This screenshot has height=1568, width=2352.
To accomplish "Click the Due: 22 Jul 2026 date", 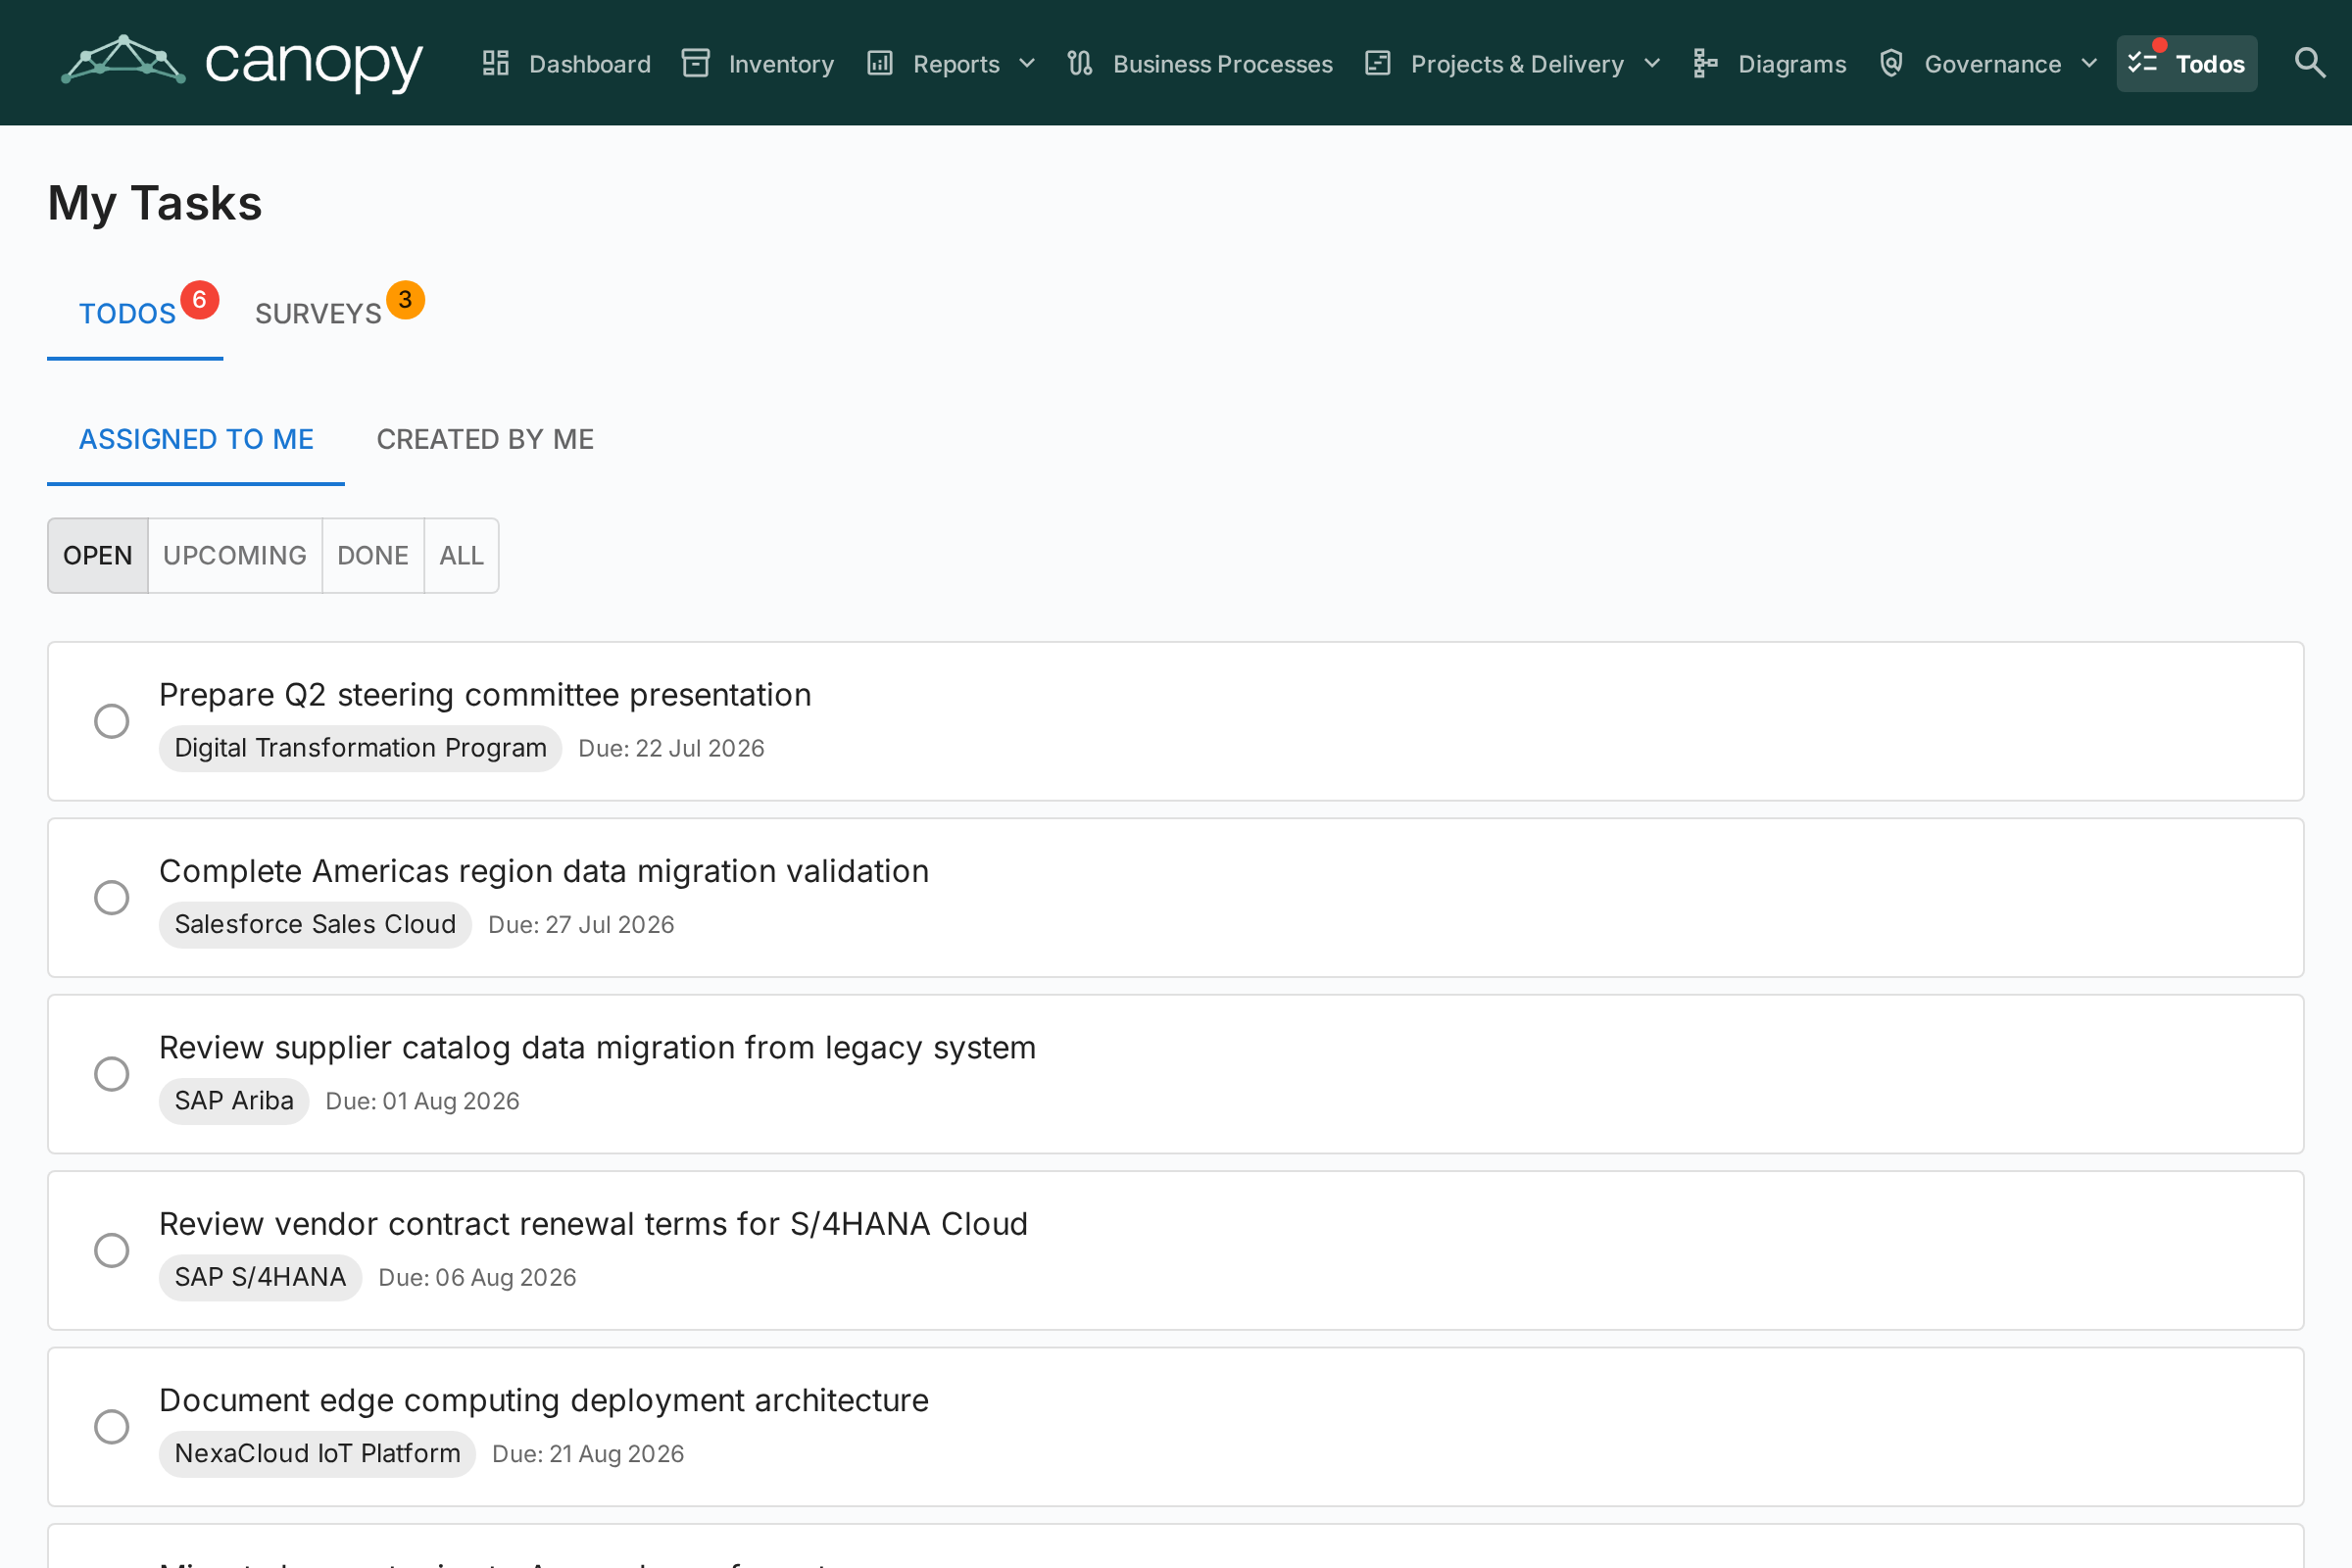I will tap(671, 749).
